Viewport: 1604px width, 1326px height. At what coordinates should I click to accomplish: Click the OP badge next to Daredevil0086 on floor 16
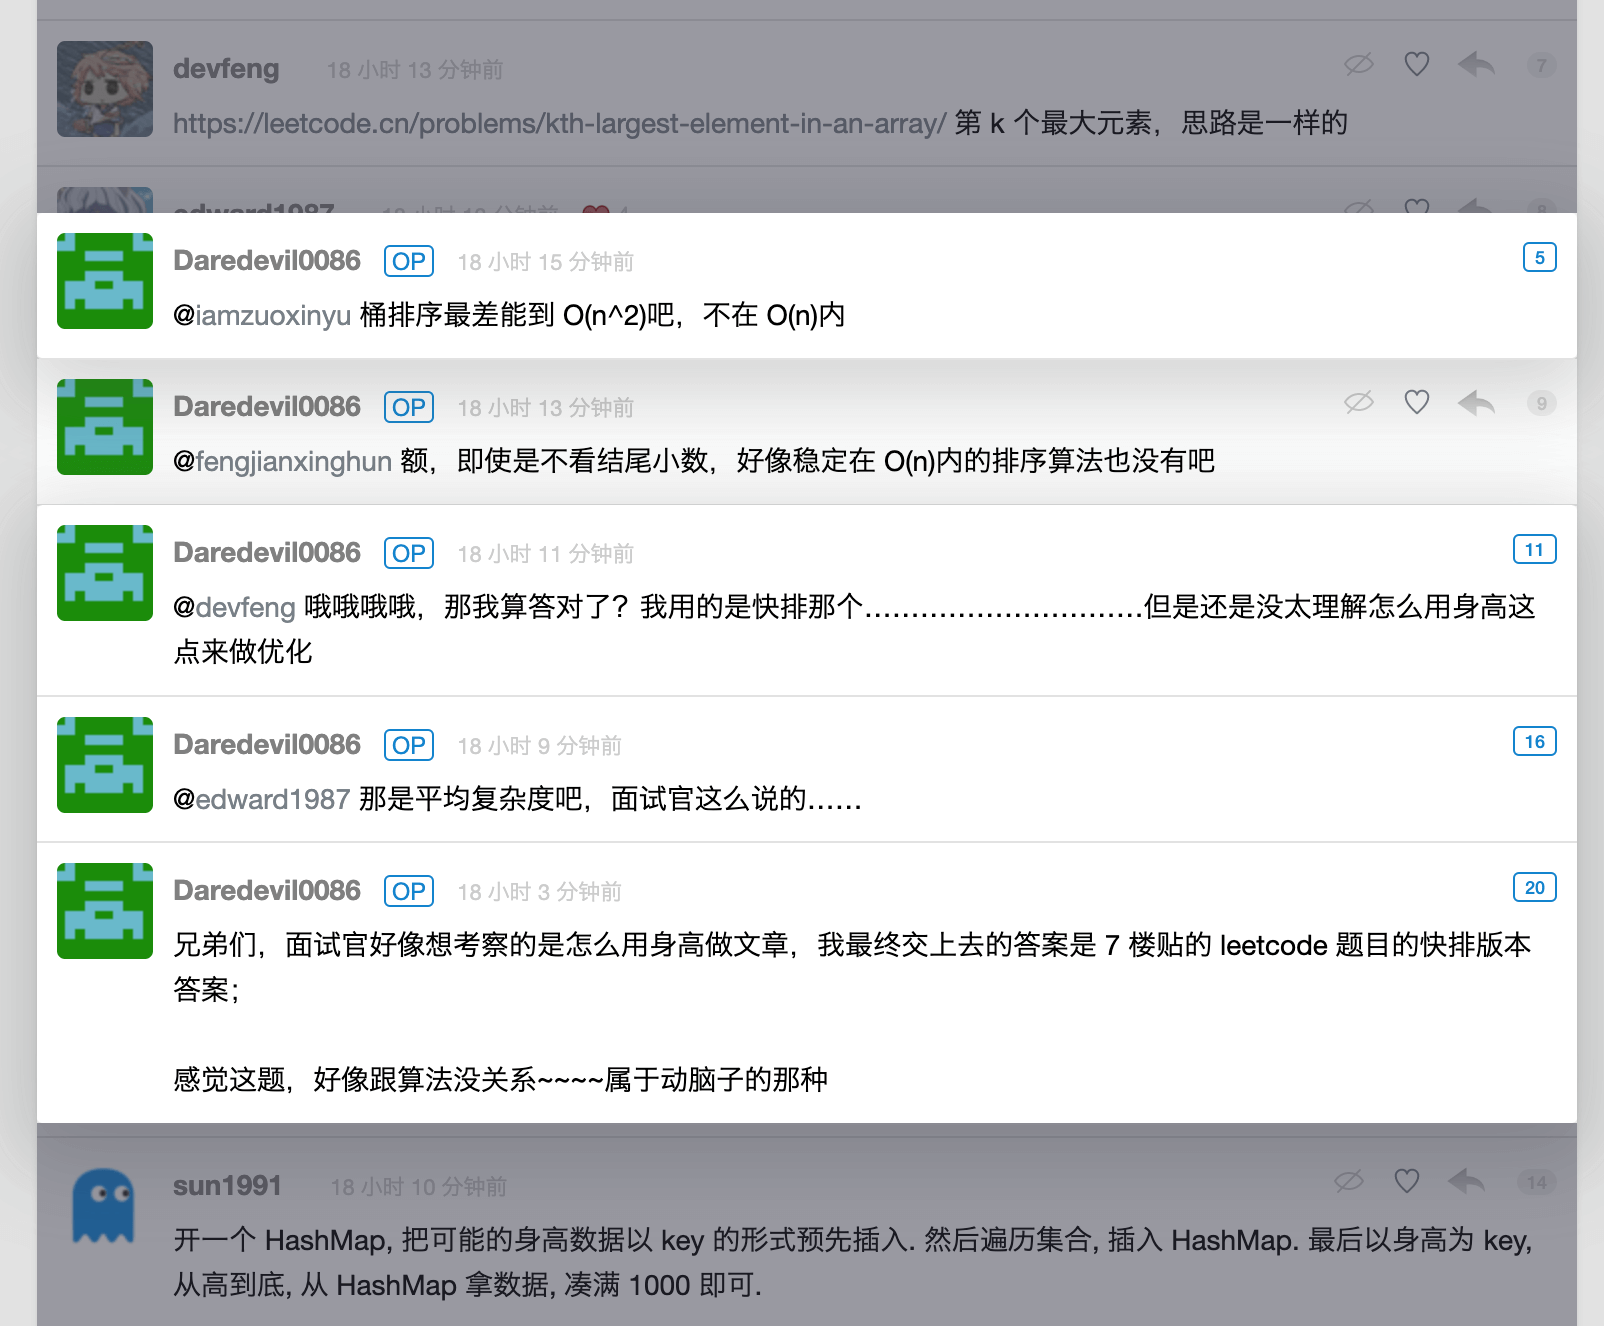pyautogui.click(x=408, y=745)
